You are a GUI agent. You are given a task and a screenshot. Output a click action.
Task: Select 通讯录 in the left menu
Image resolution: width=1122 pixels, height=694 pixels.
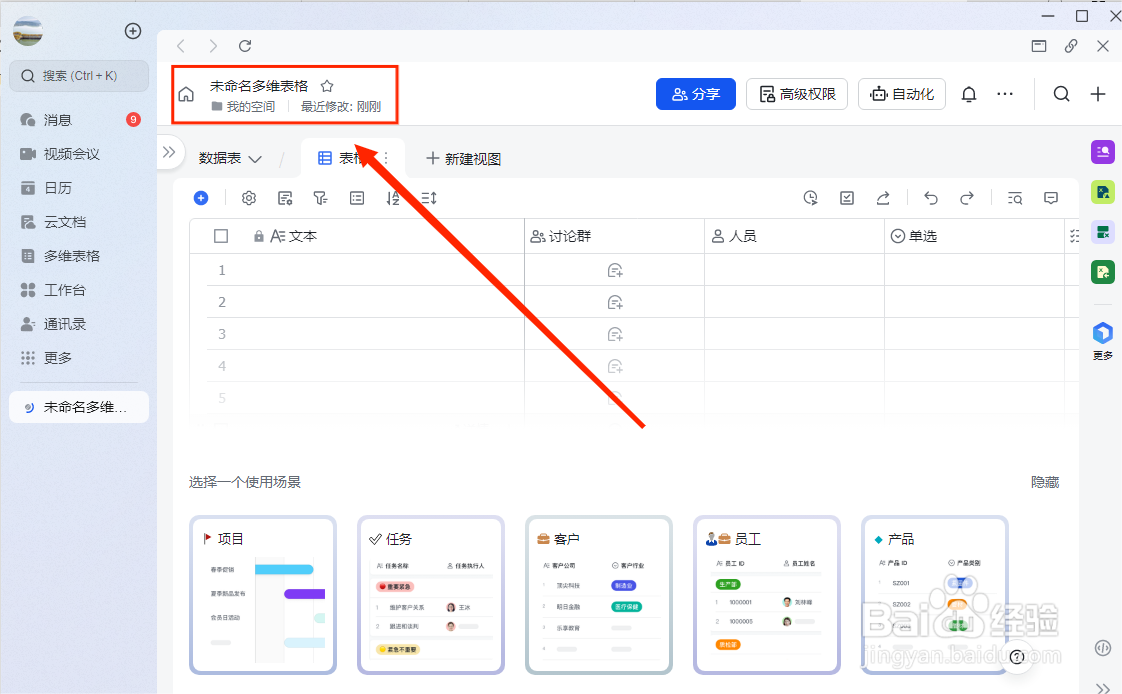[x=60, y=323]
